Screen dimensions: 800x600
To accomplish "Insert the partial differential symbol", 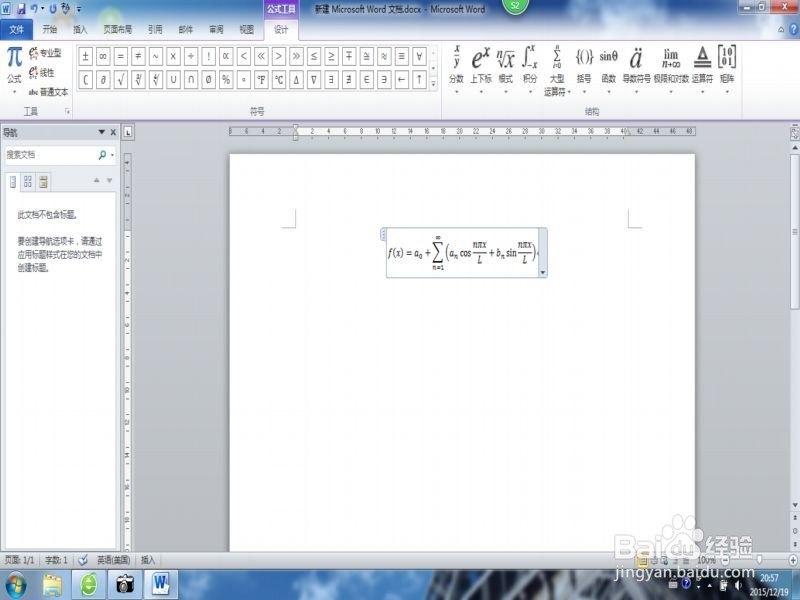I will (x=103, y=80).
